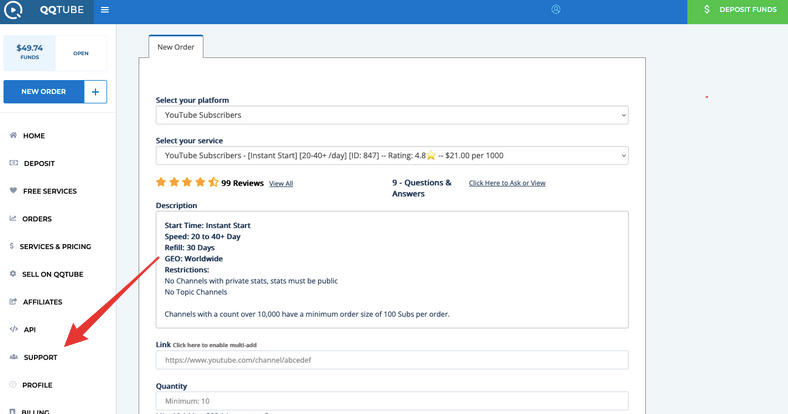This screenshot has height=414, width=788.
Task: Open the user account icon in header
Action: pos(555,9)
